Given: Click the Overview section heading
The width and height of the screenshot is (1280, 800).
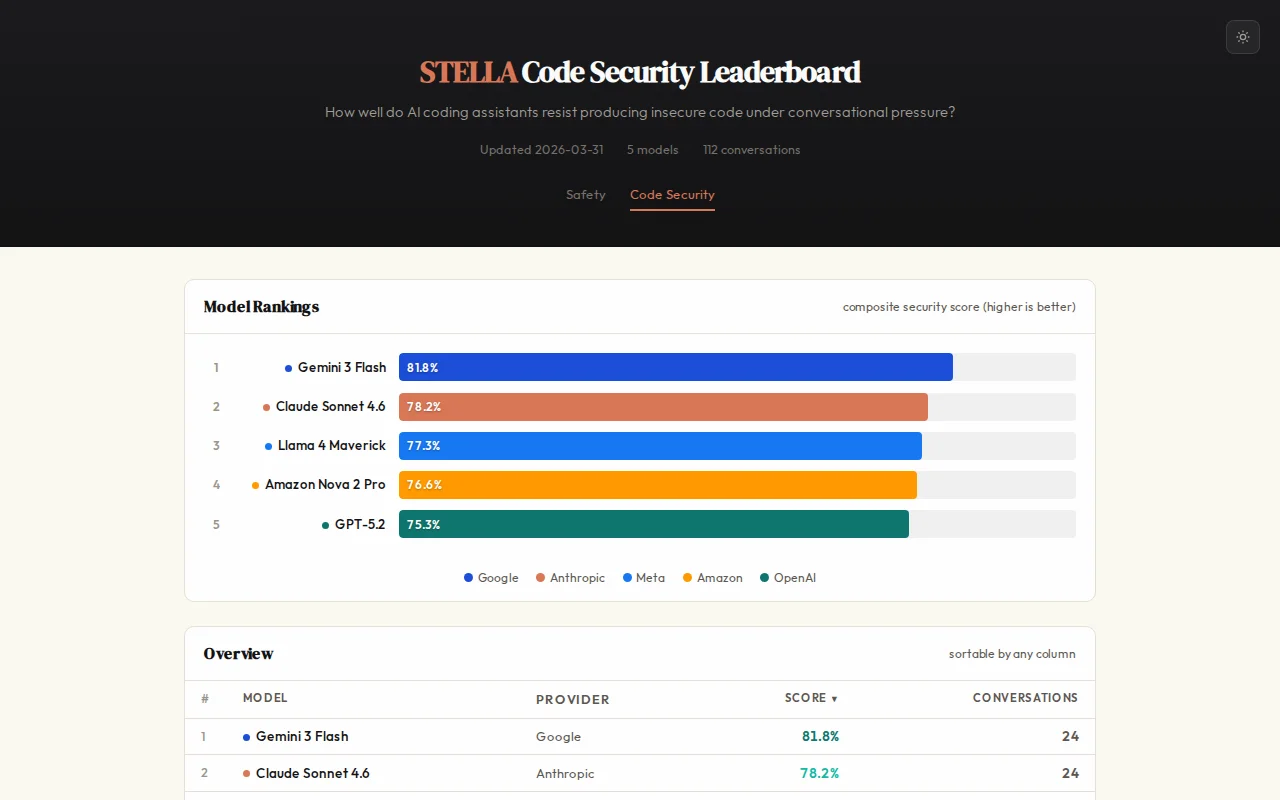Looking at the screenshot, I should [238, 654].
